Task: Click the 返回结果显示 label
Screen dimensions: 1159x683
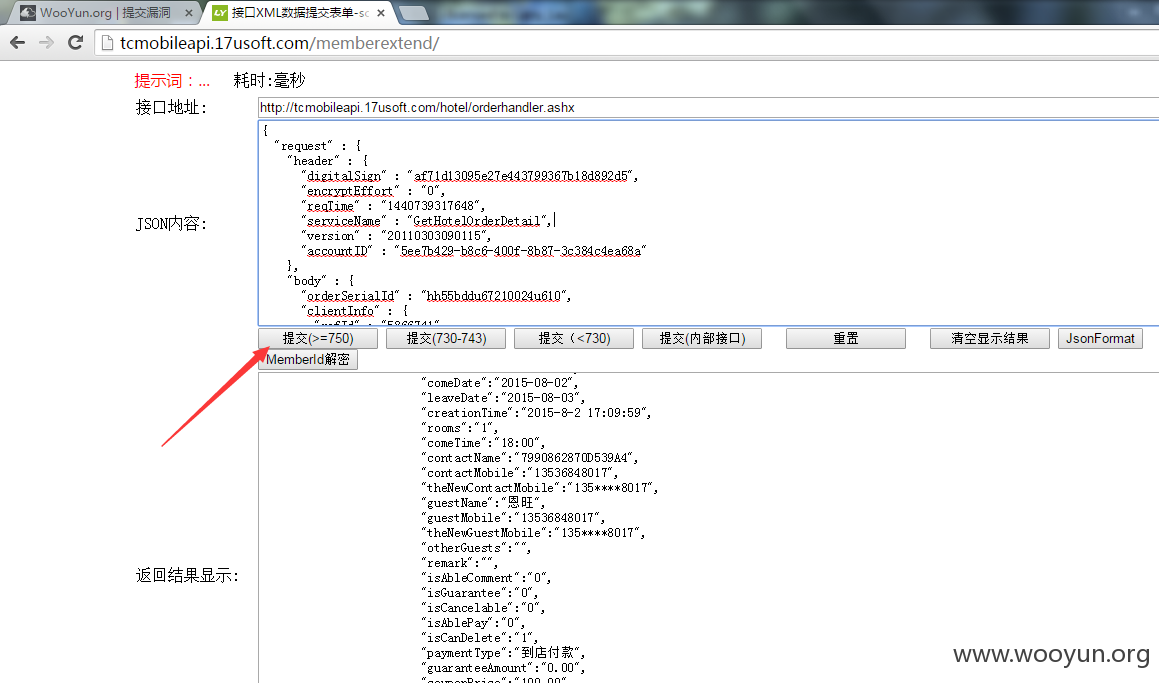Action: click(x=188, y=575)
